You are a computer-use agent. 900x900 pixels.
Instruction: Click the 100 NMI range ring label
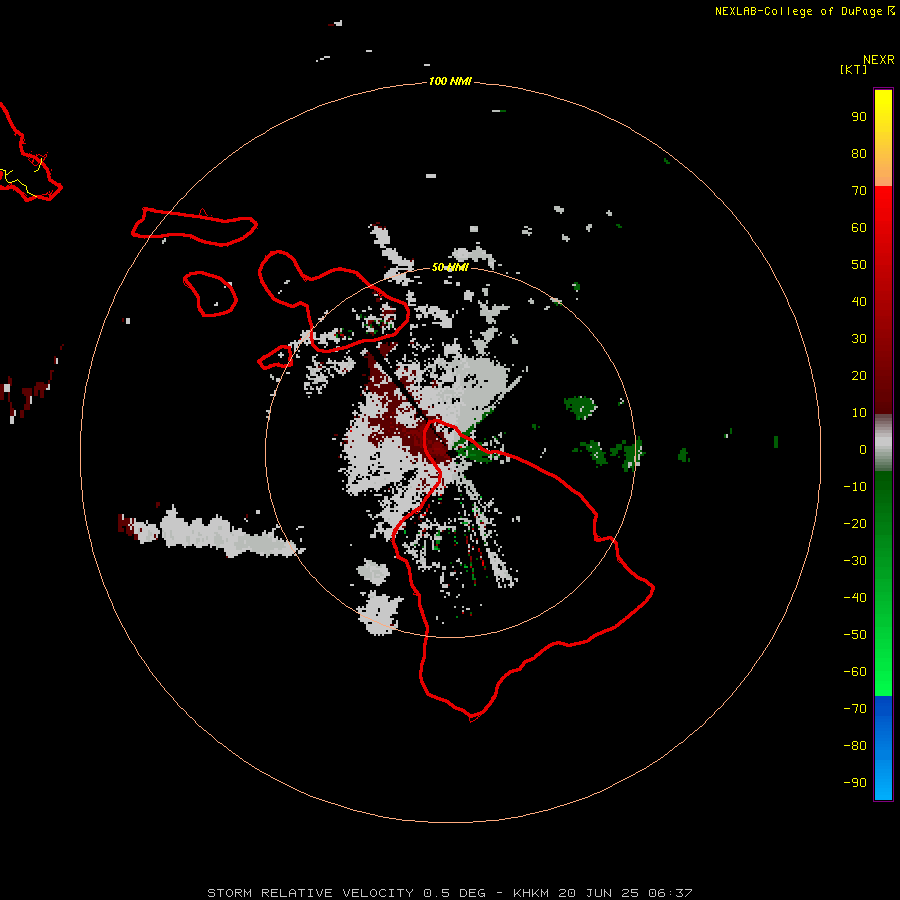point(450,81)
